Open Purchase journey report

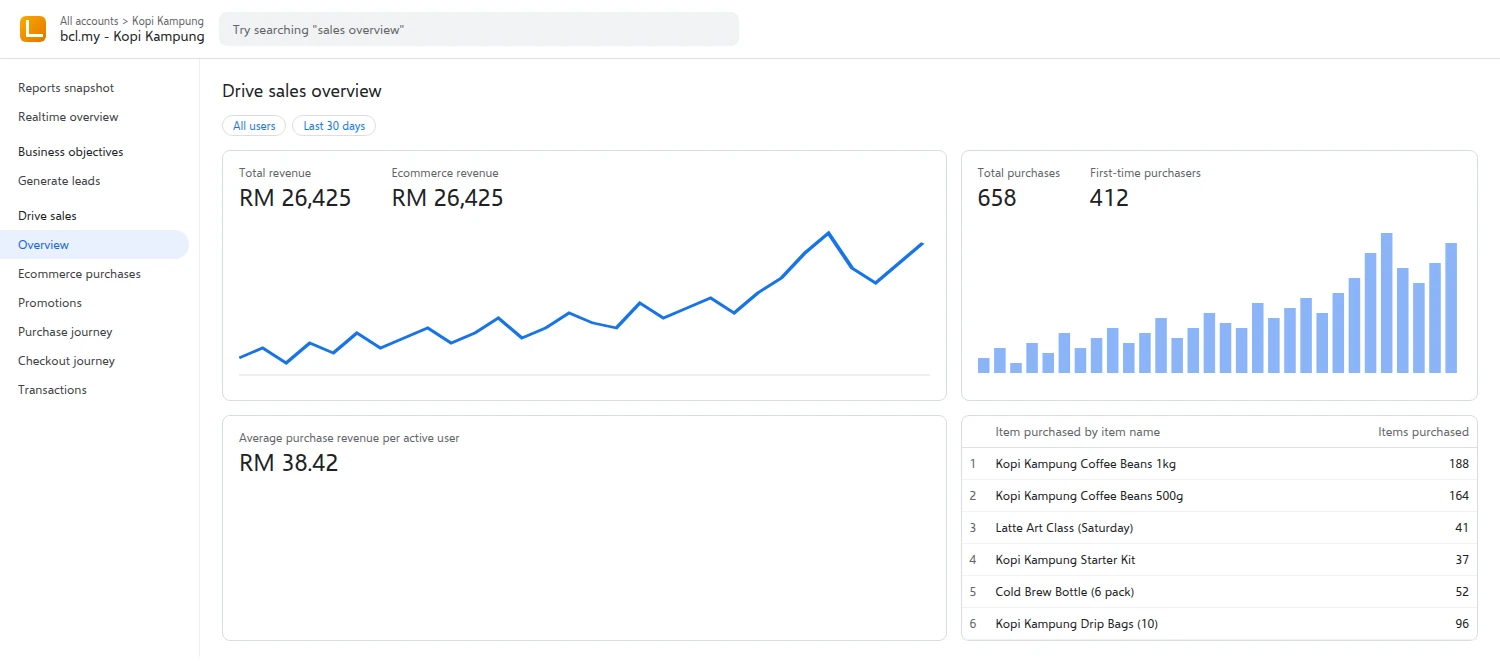(65, 332)
